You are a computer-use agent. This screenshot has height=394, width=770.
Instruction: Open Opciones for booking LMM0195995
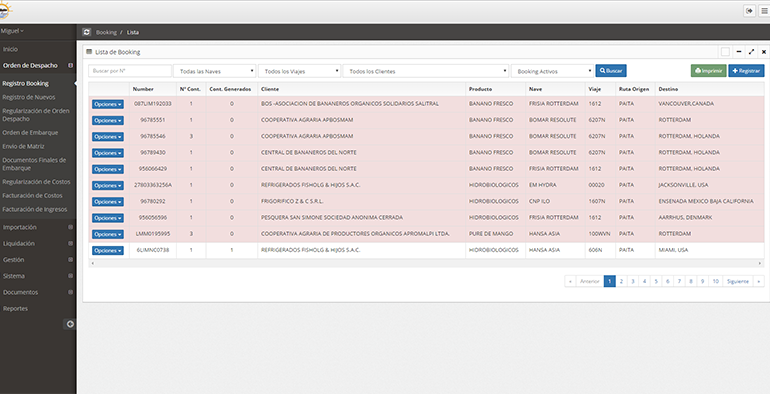pyautogui.click(x=108, y=234)
